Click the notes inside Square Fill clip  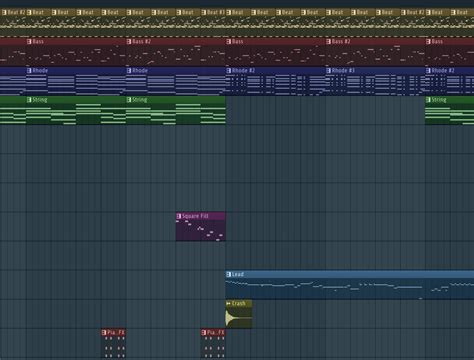click(201, 230)
